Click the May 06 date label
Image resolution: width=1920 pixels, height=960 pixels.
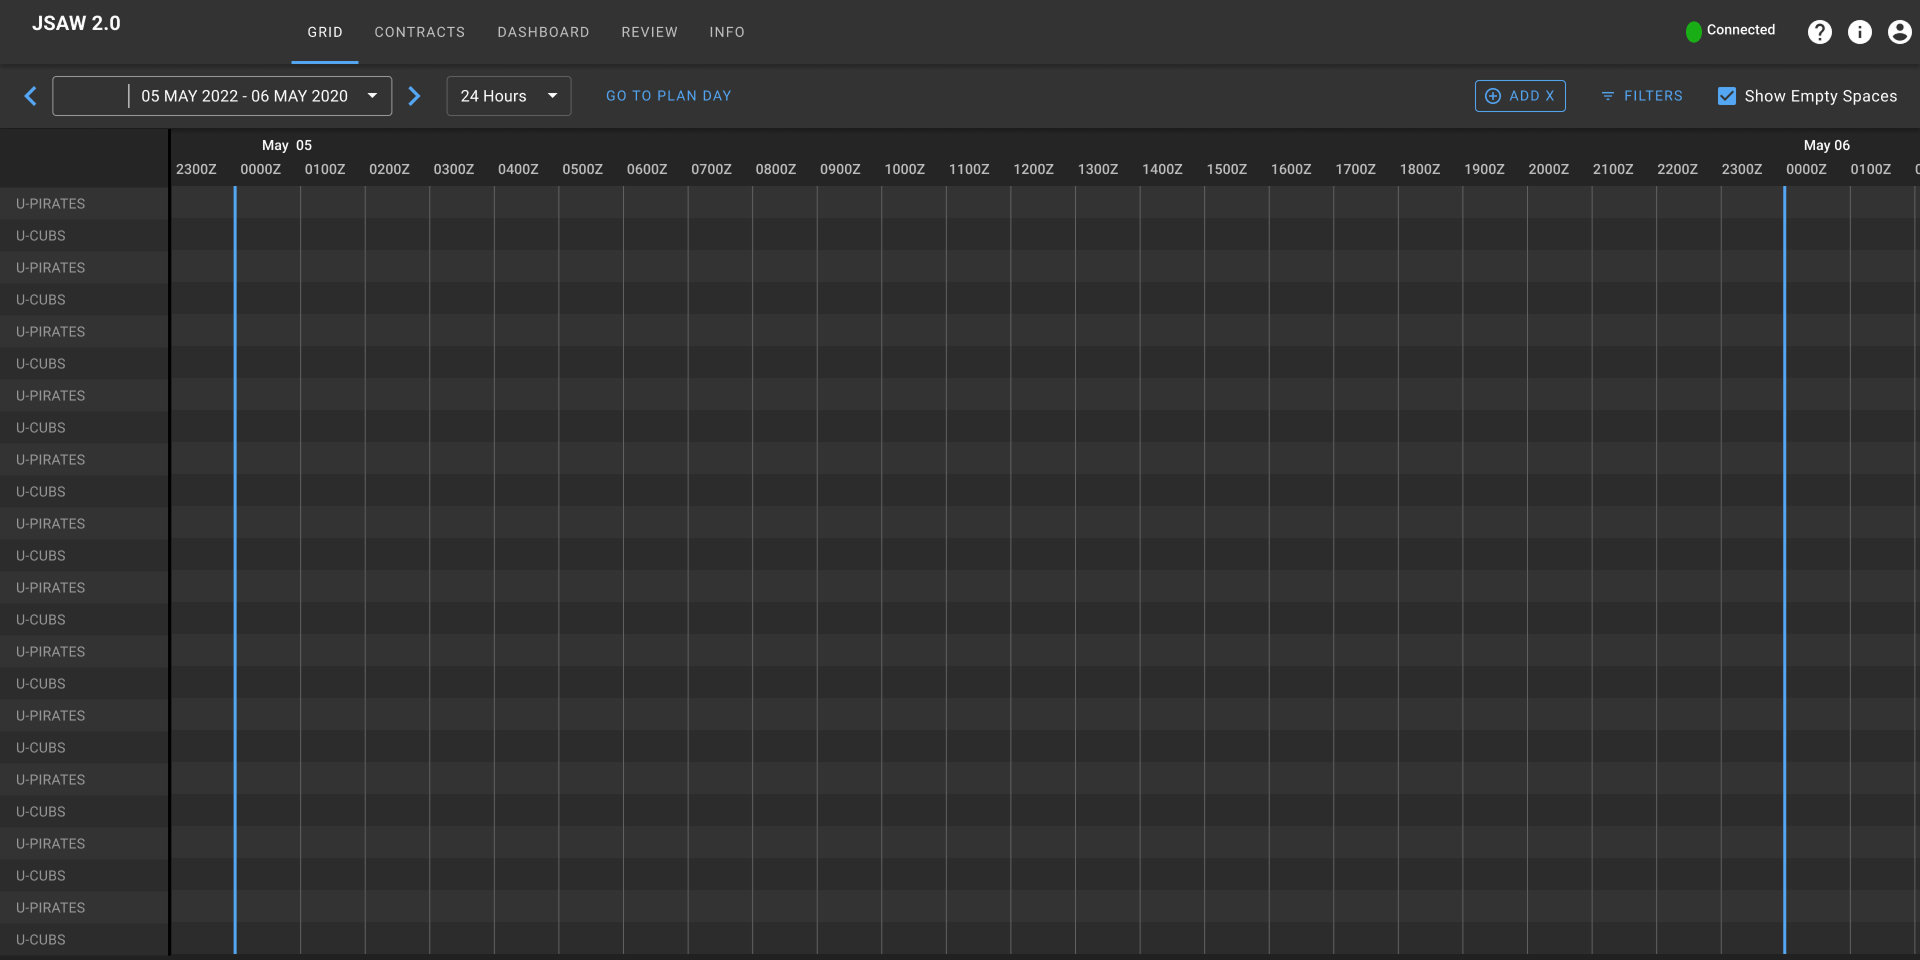[1827, 145]
